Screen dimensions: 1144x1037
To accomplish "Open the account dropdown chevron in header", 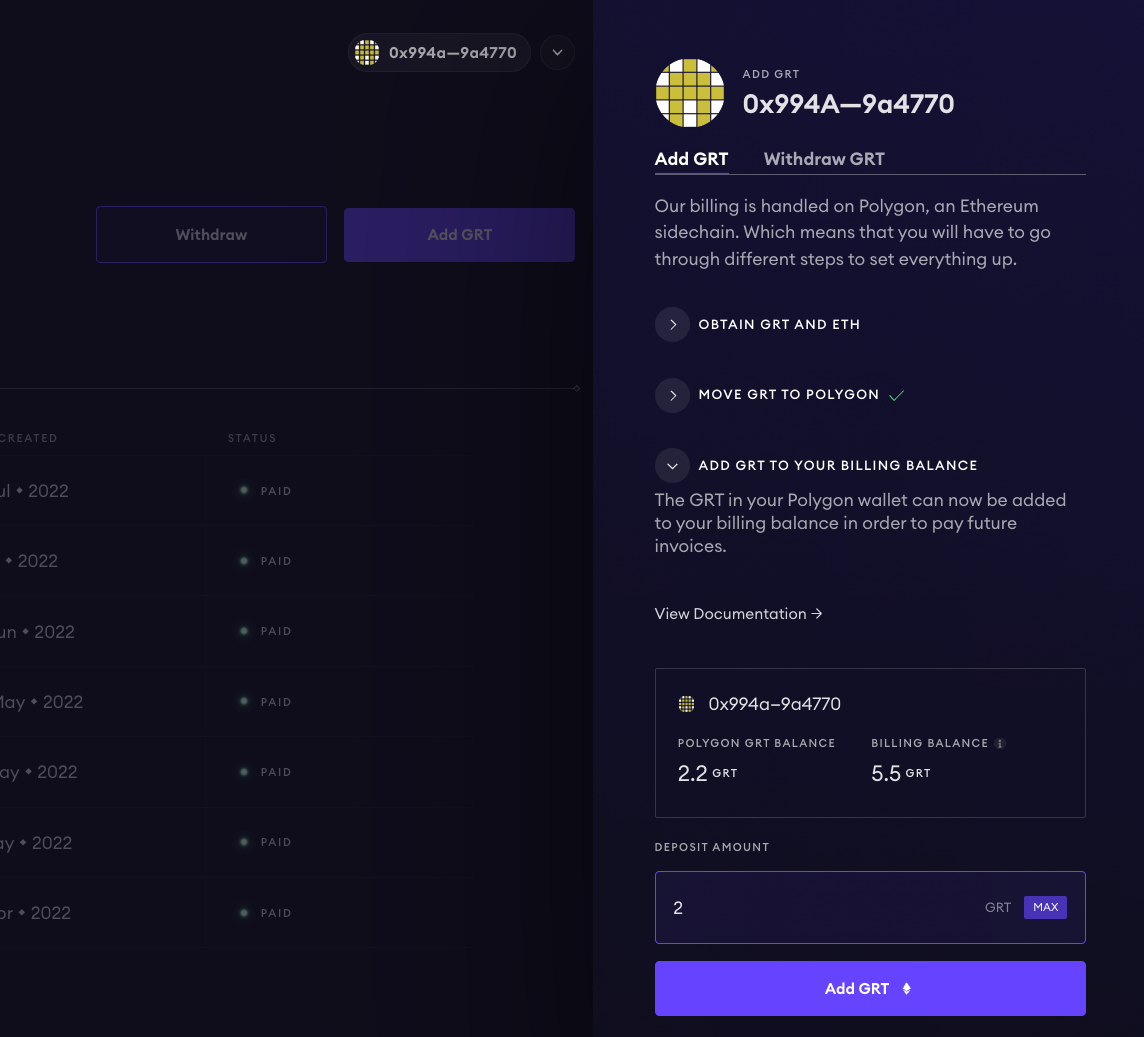I will point(557,53).
